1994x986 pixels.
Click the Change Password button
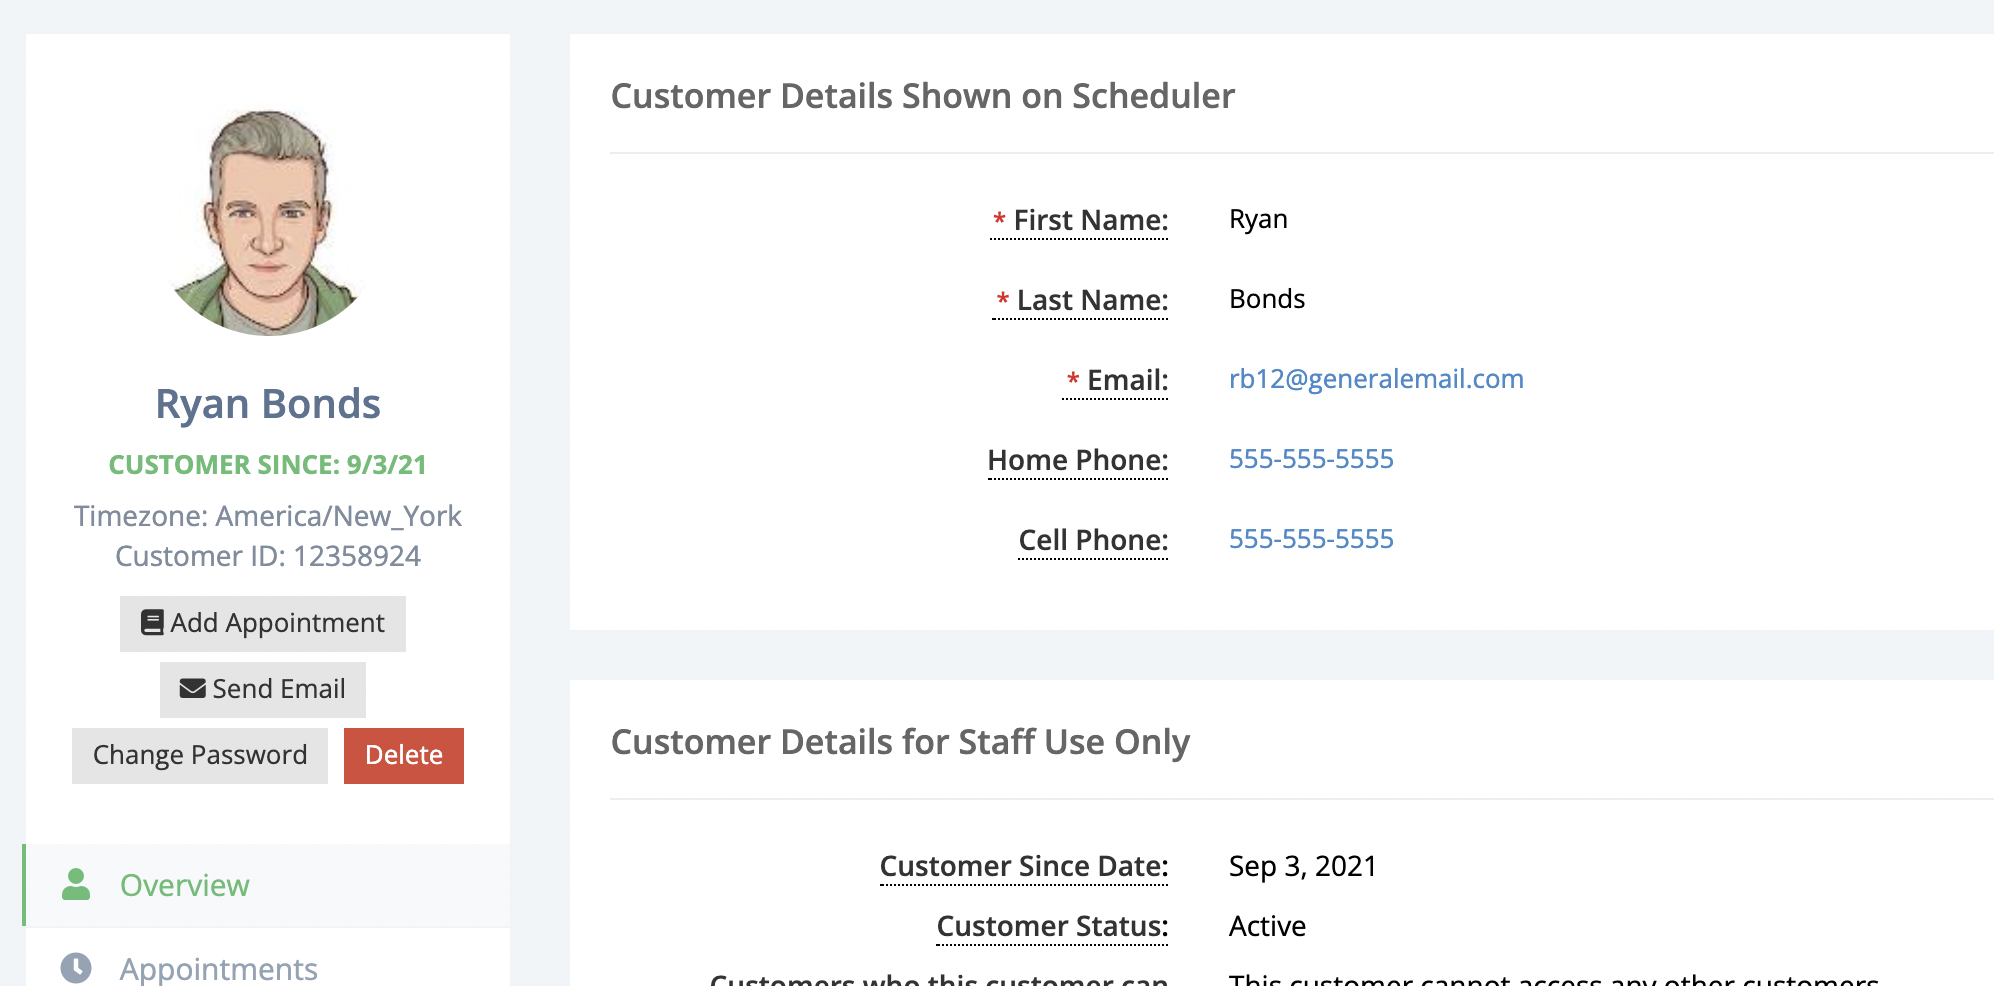tap(200, 755)
